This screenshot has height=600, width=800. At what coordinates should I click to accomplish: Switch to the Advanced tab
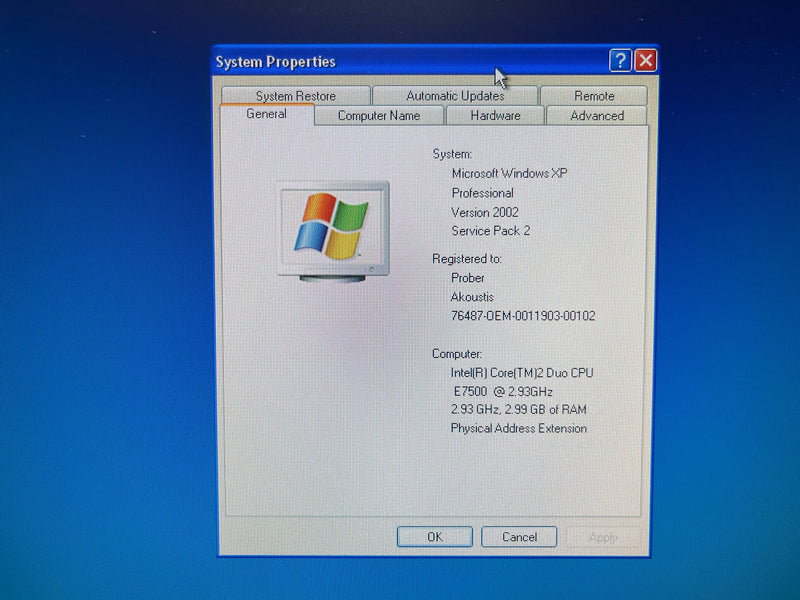(597, 116)
